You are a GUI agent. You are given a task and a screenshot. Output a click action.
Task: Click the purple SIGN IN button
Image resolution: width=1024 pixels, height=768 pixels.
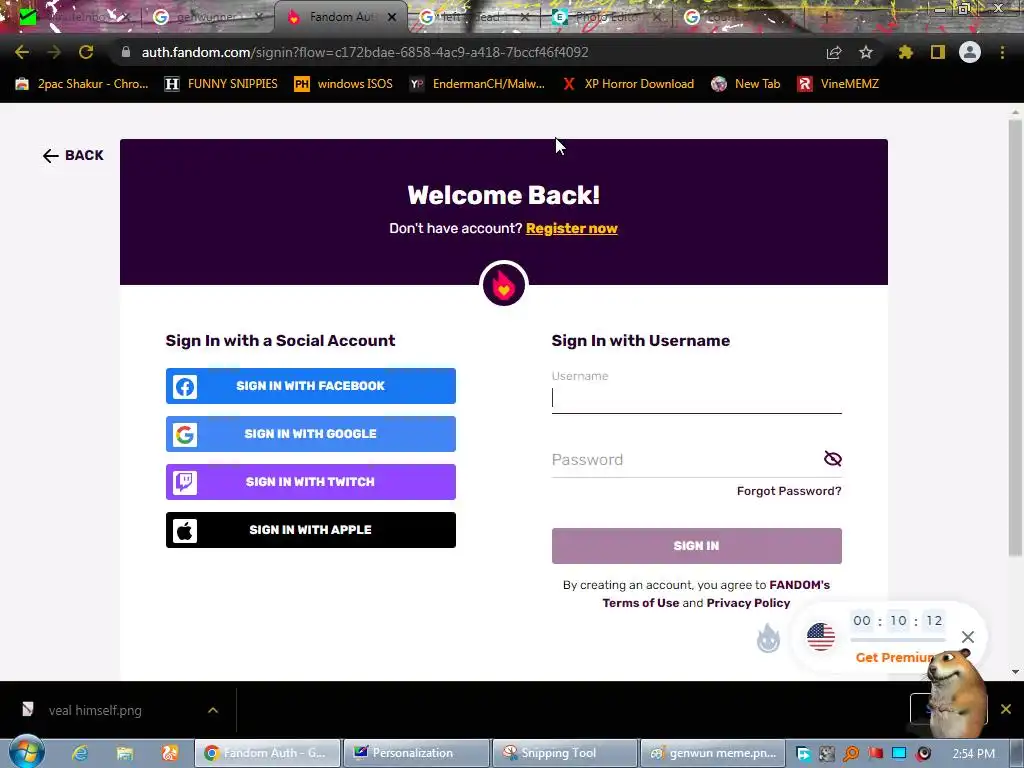(696, 546)
